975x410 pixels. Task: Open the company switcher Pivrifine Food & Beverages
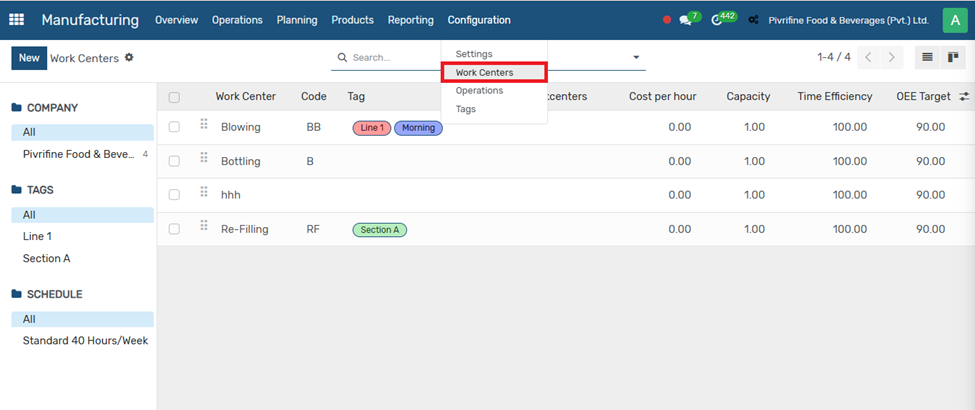839,20
